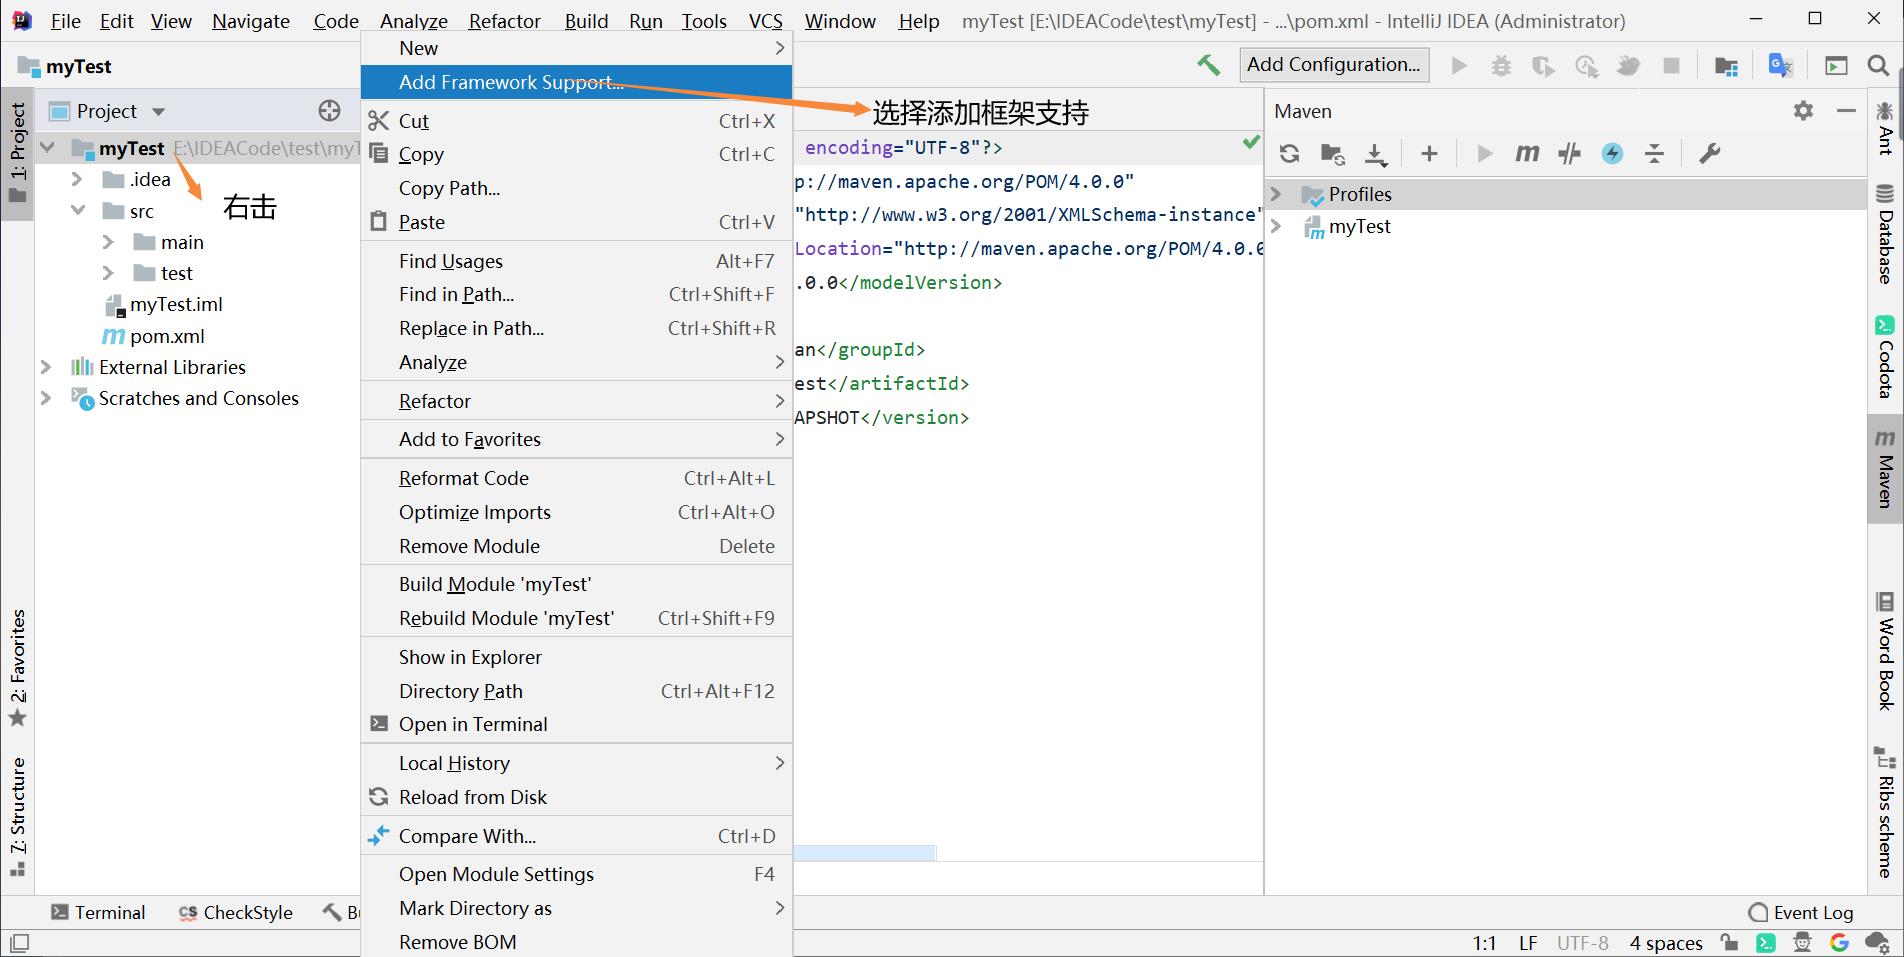The width and height of the screenshot is (1904, 957).
Task: Click Execute Maven Goal m icon
Action: (1527, 153)
